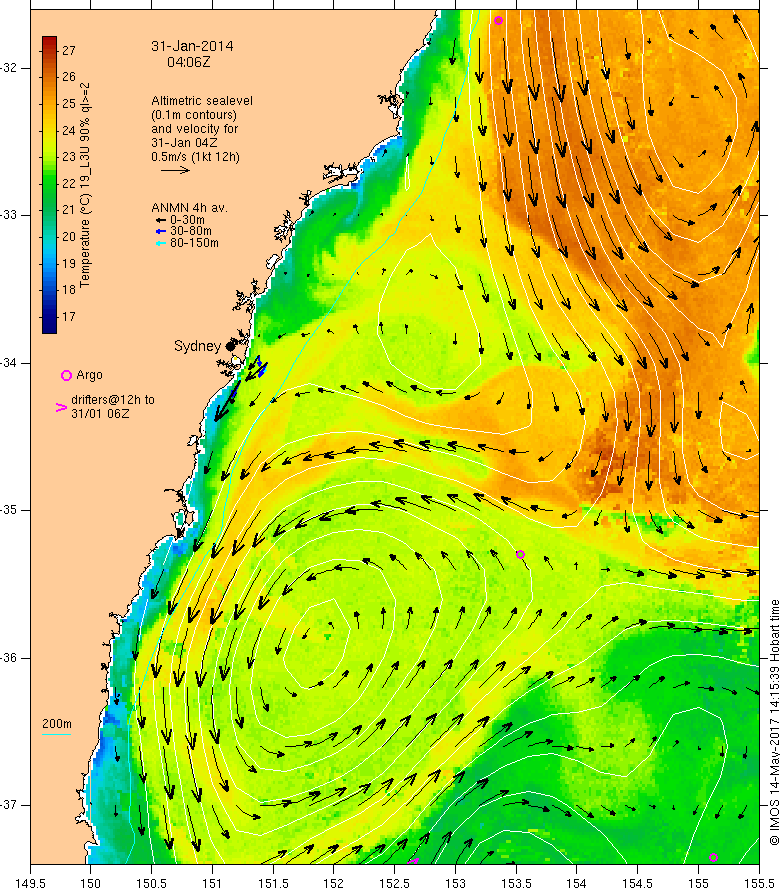Viewport: 780px width, 890px height.
Task: Click the color bar value 27
Action: pos(69,51)
